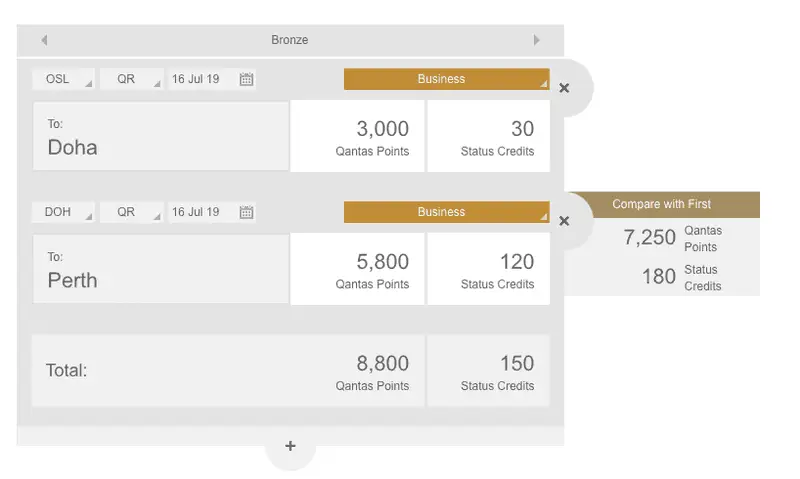Select the To: Perth destination field
The height and width of the screenshot is (479, 800).
160,270
